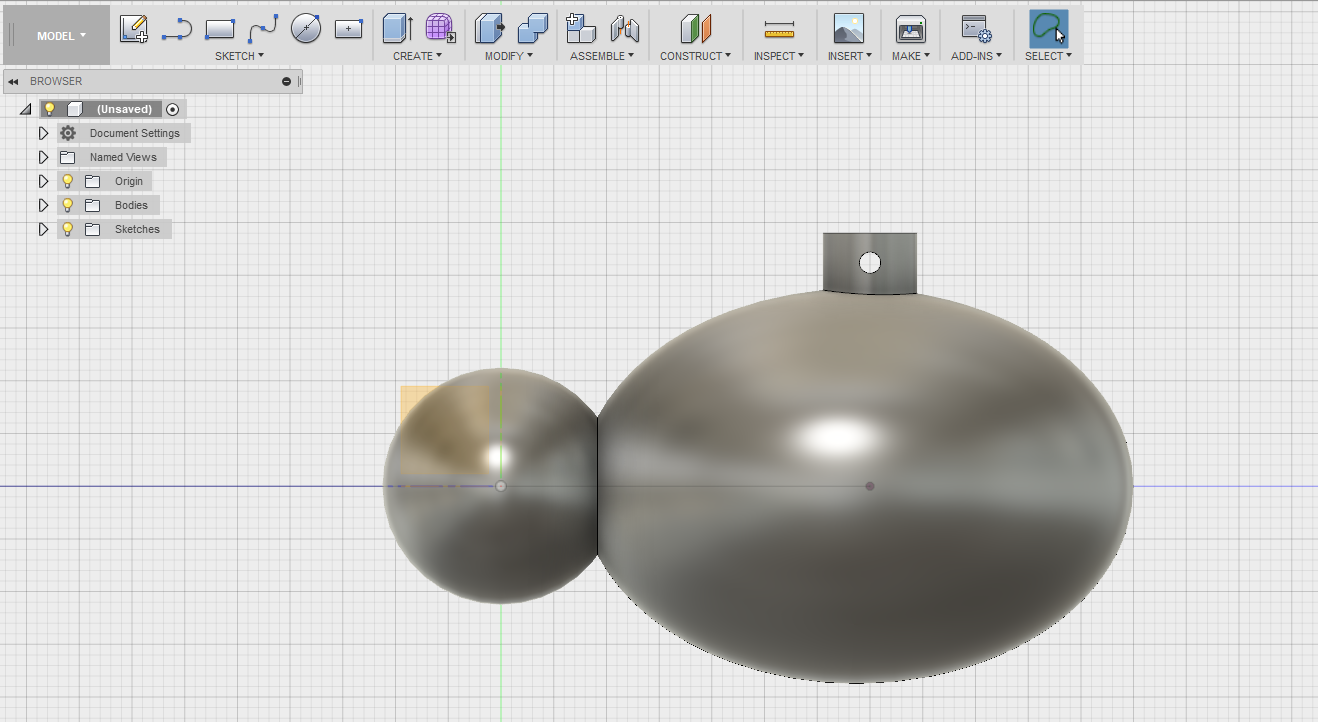Image resolution: width=1318 pixels, height=722 pixels.
Task: Activate the Select tool icon
Action: 1048,29
